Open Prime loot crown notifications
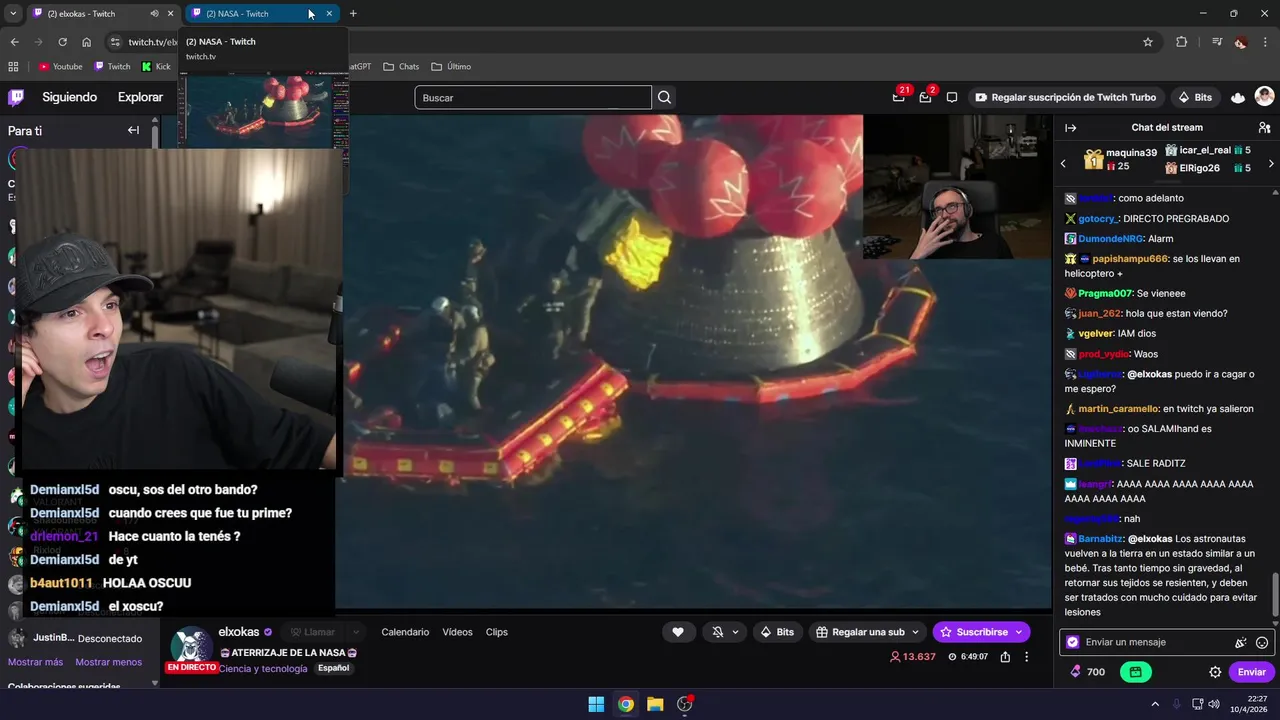Viewport: 1280px width, 720px height. click(x=899, y=97)
